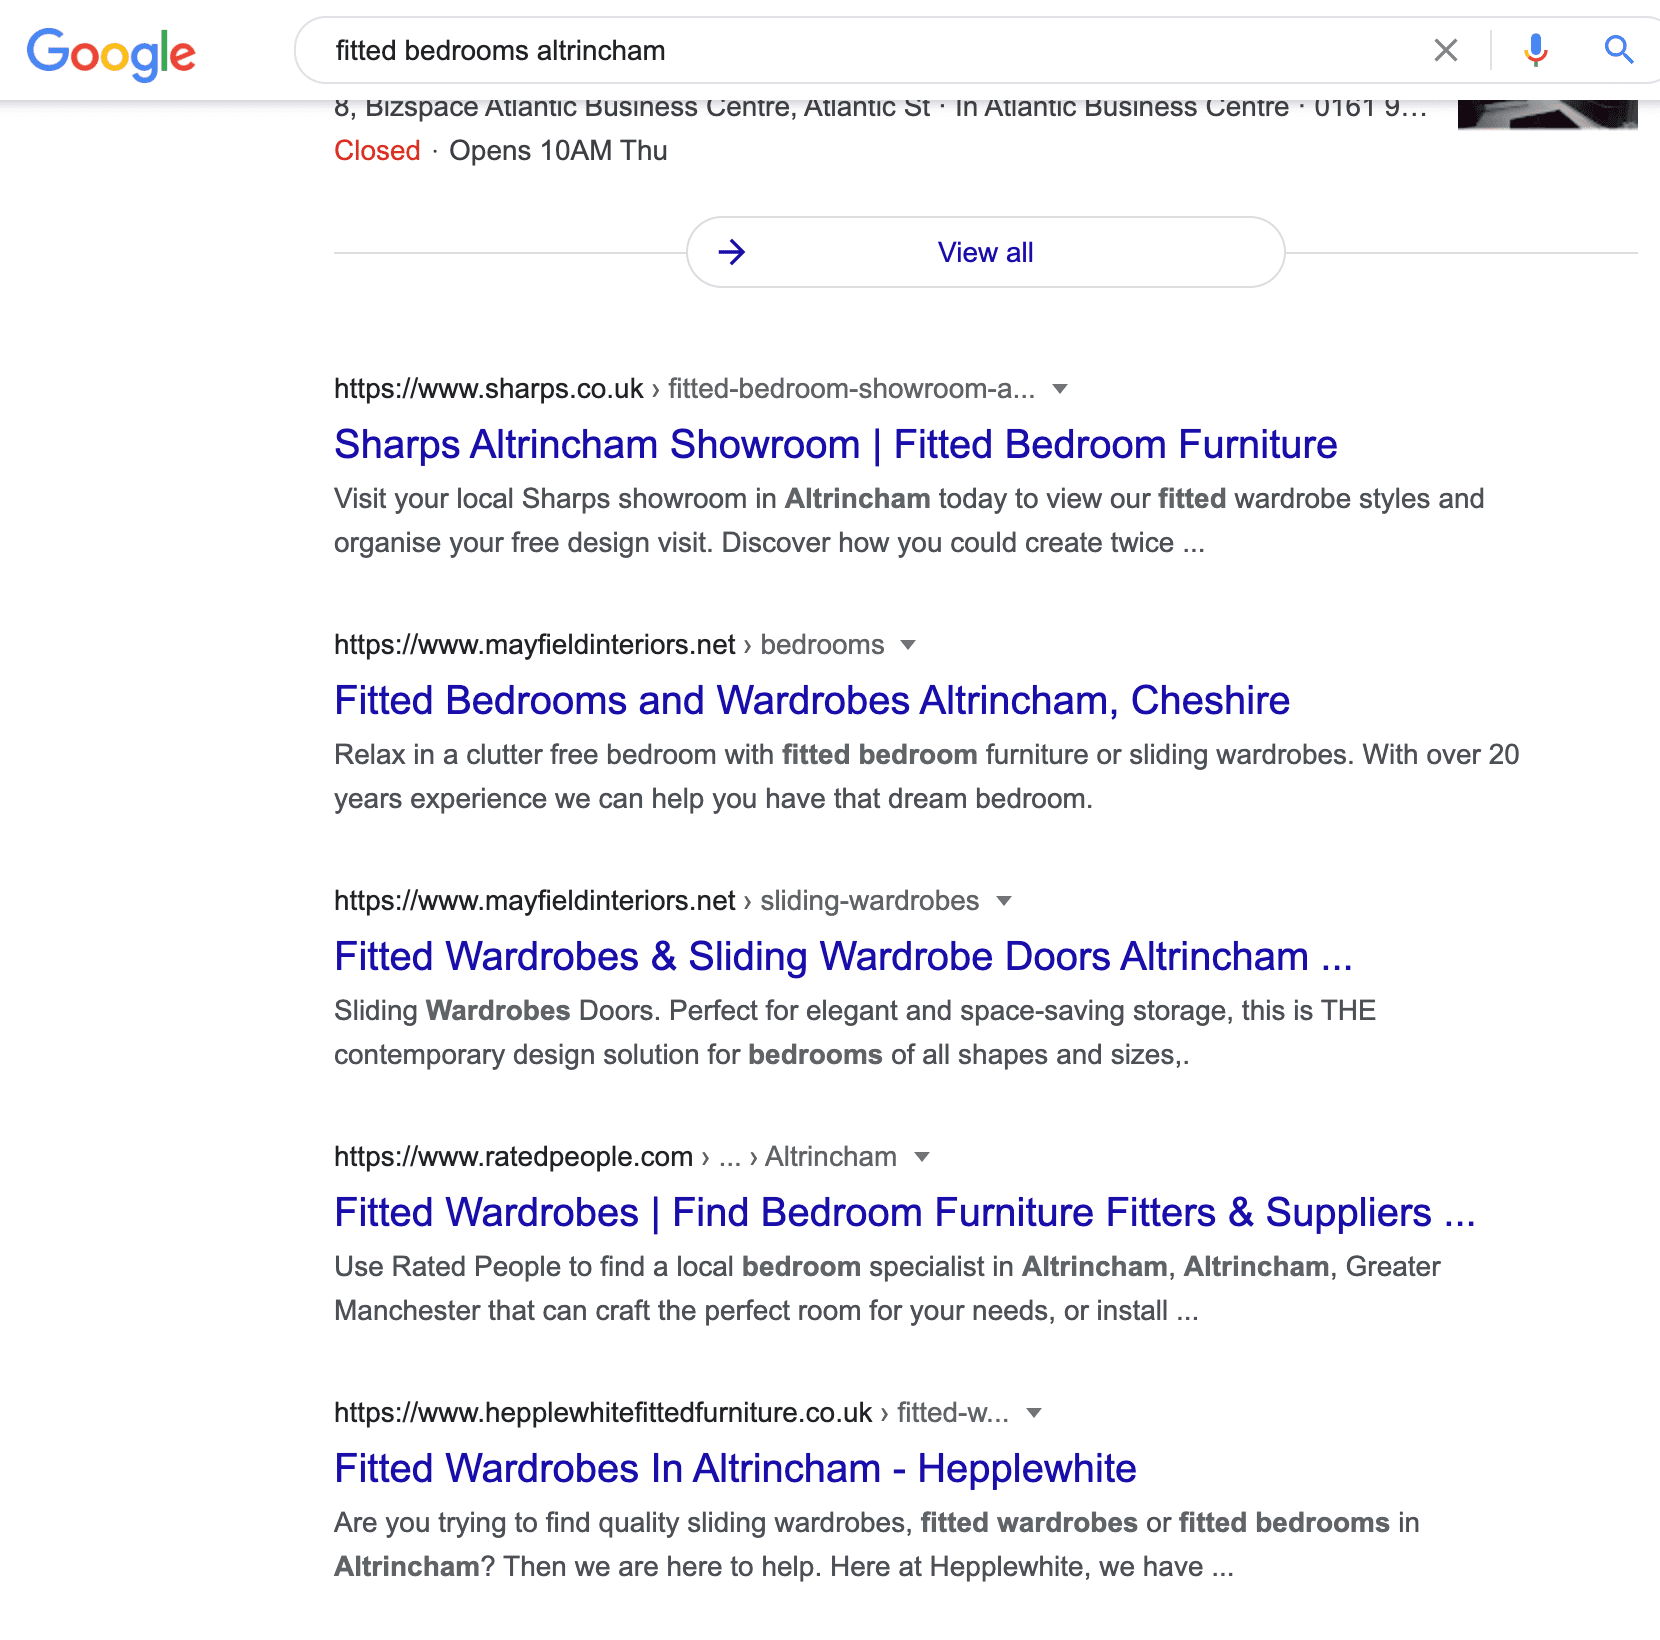Open Sharps Altrincham Showroom result link
The width and height of the screenshot is (1660, 1640).
tap(836, 445)
